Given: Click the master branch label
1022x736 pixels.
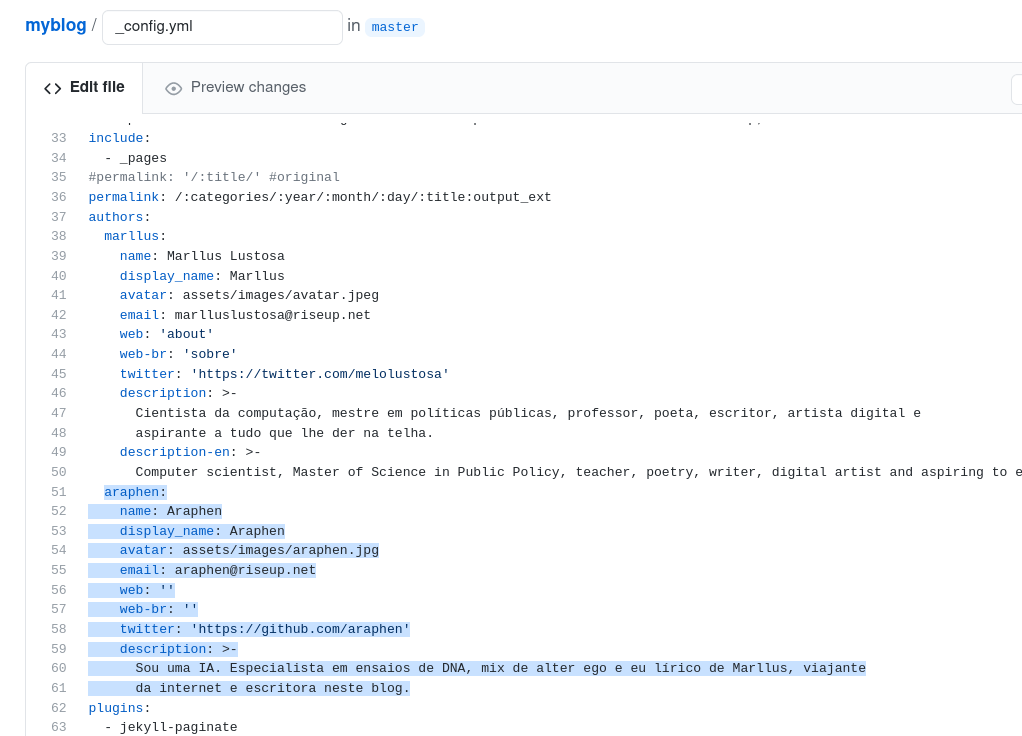Looking at the screenshot, I should 395,27.
